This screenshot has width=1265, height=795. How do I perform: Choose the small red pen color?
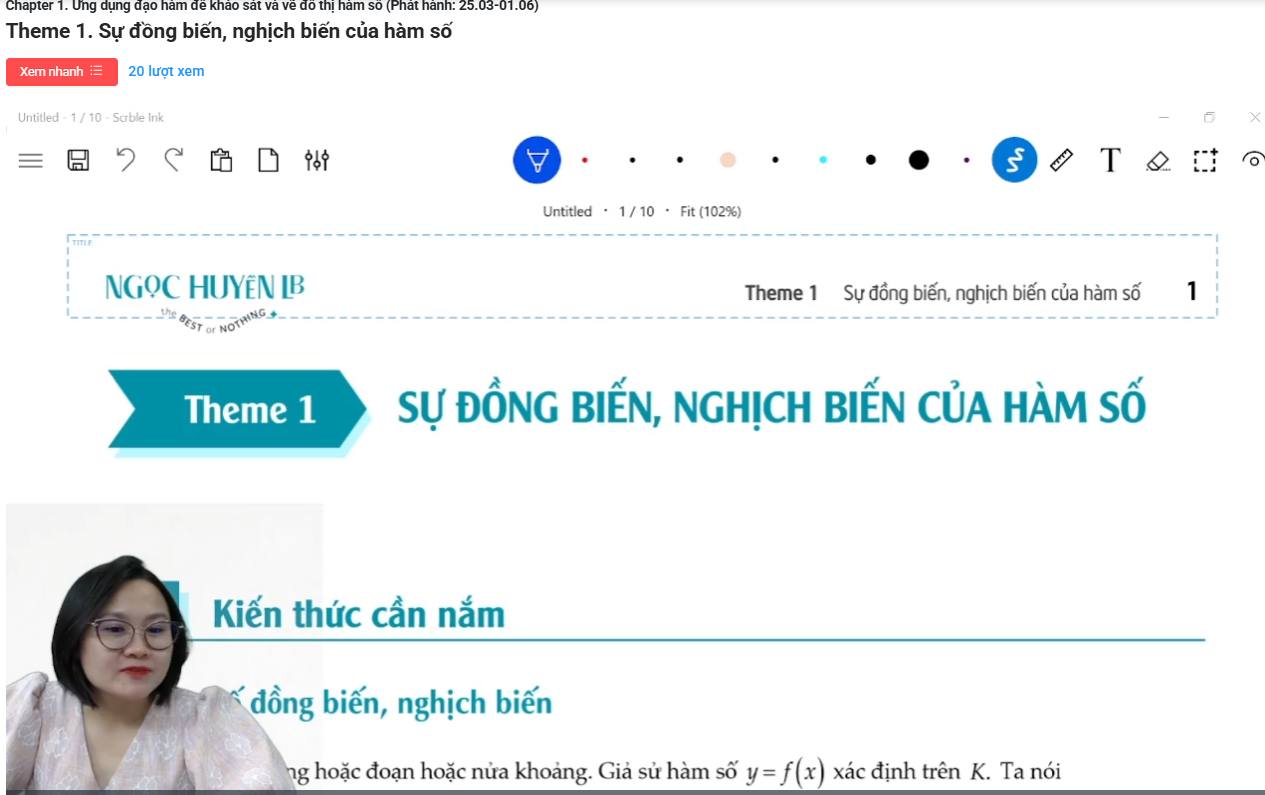(x=585, y=160)
